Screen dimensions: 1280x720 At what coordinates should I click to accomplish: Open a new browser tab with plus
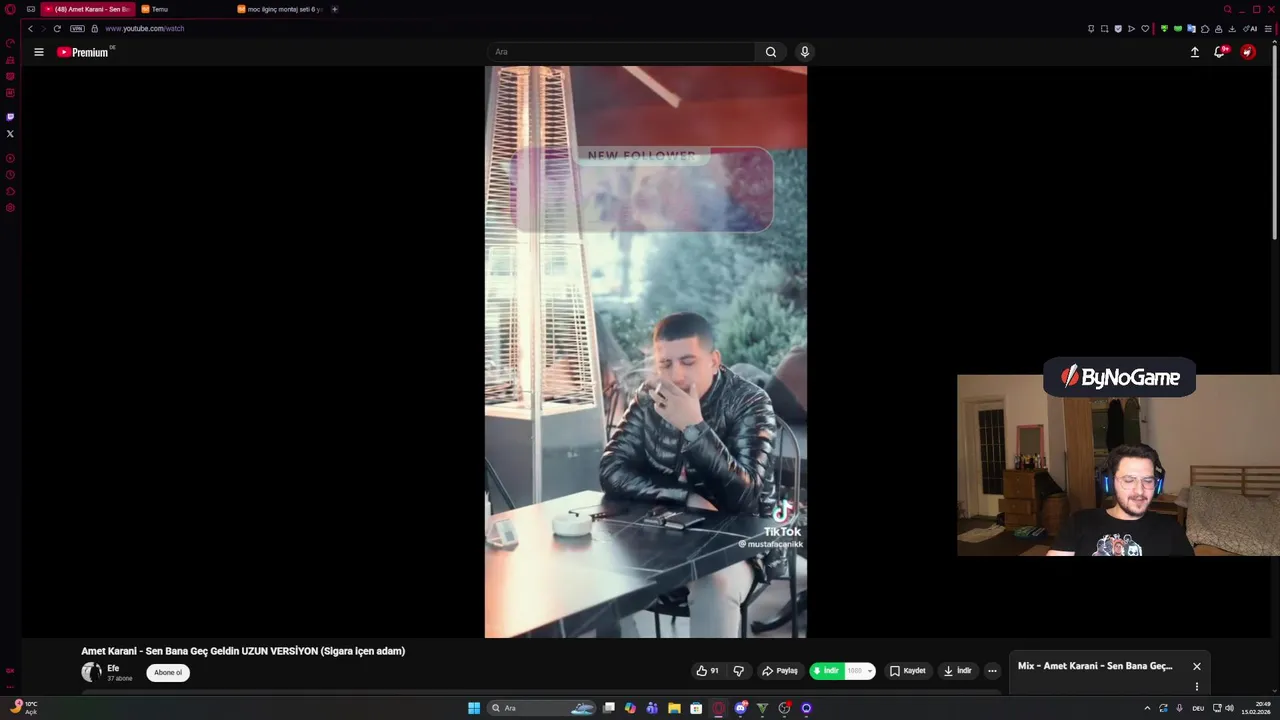point(335,9)
